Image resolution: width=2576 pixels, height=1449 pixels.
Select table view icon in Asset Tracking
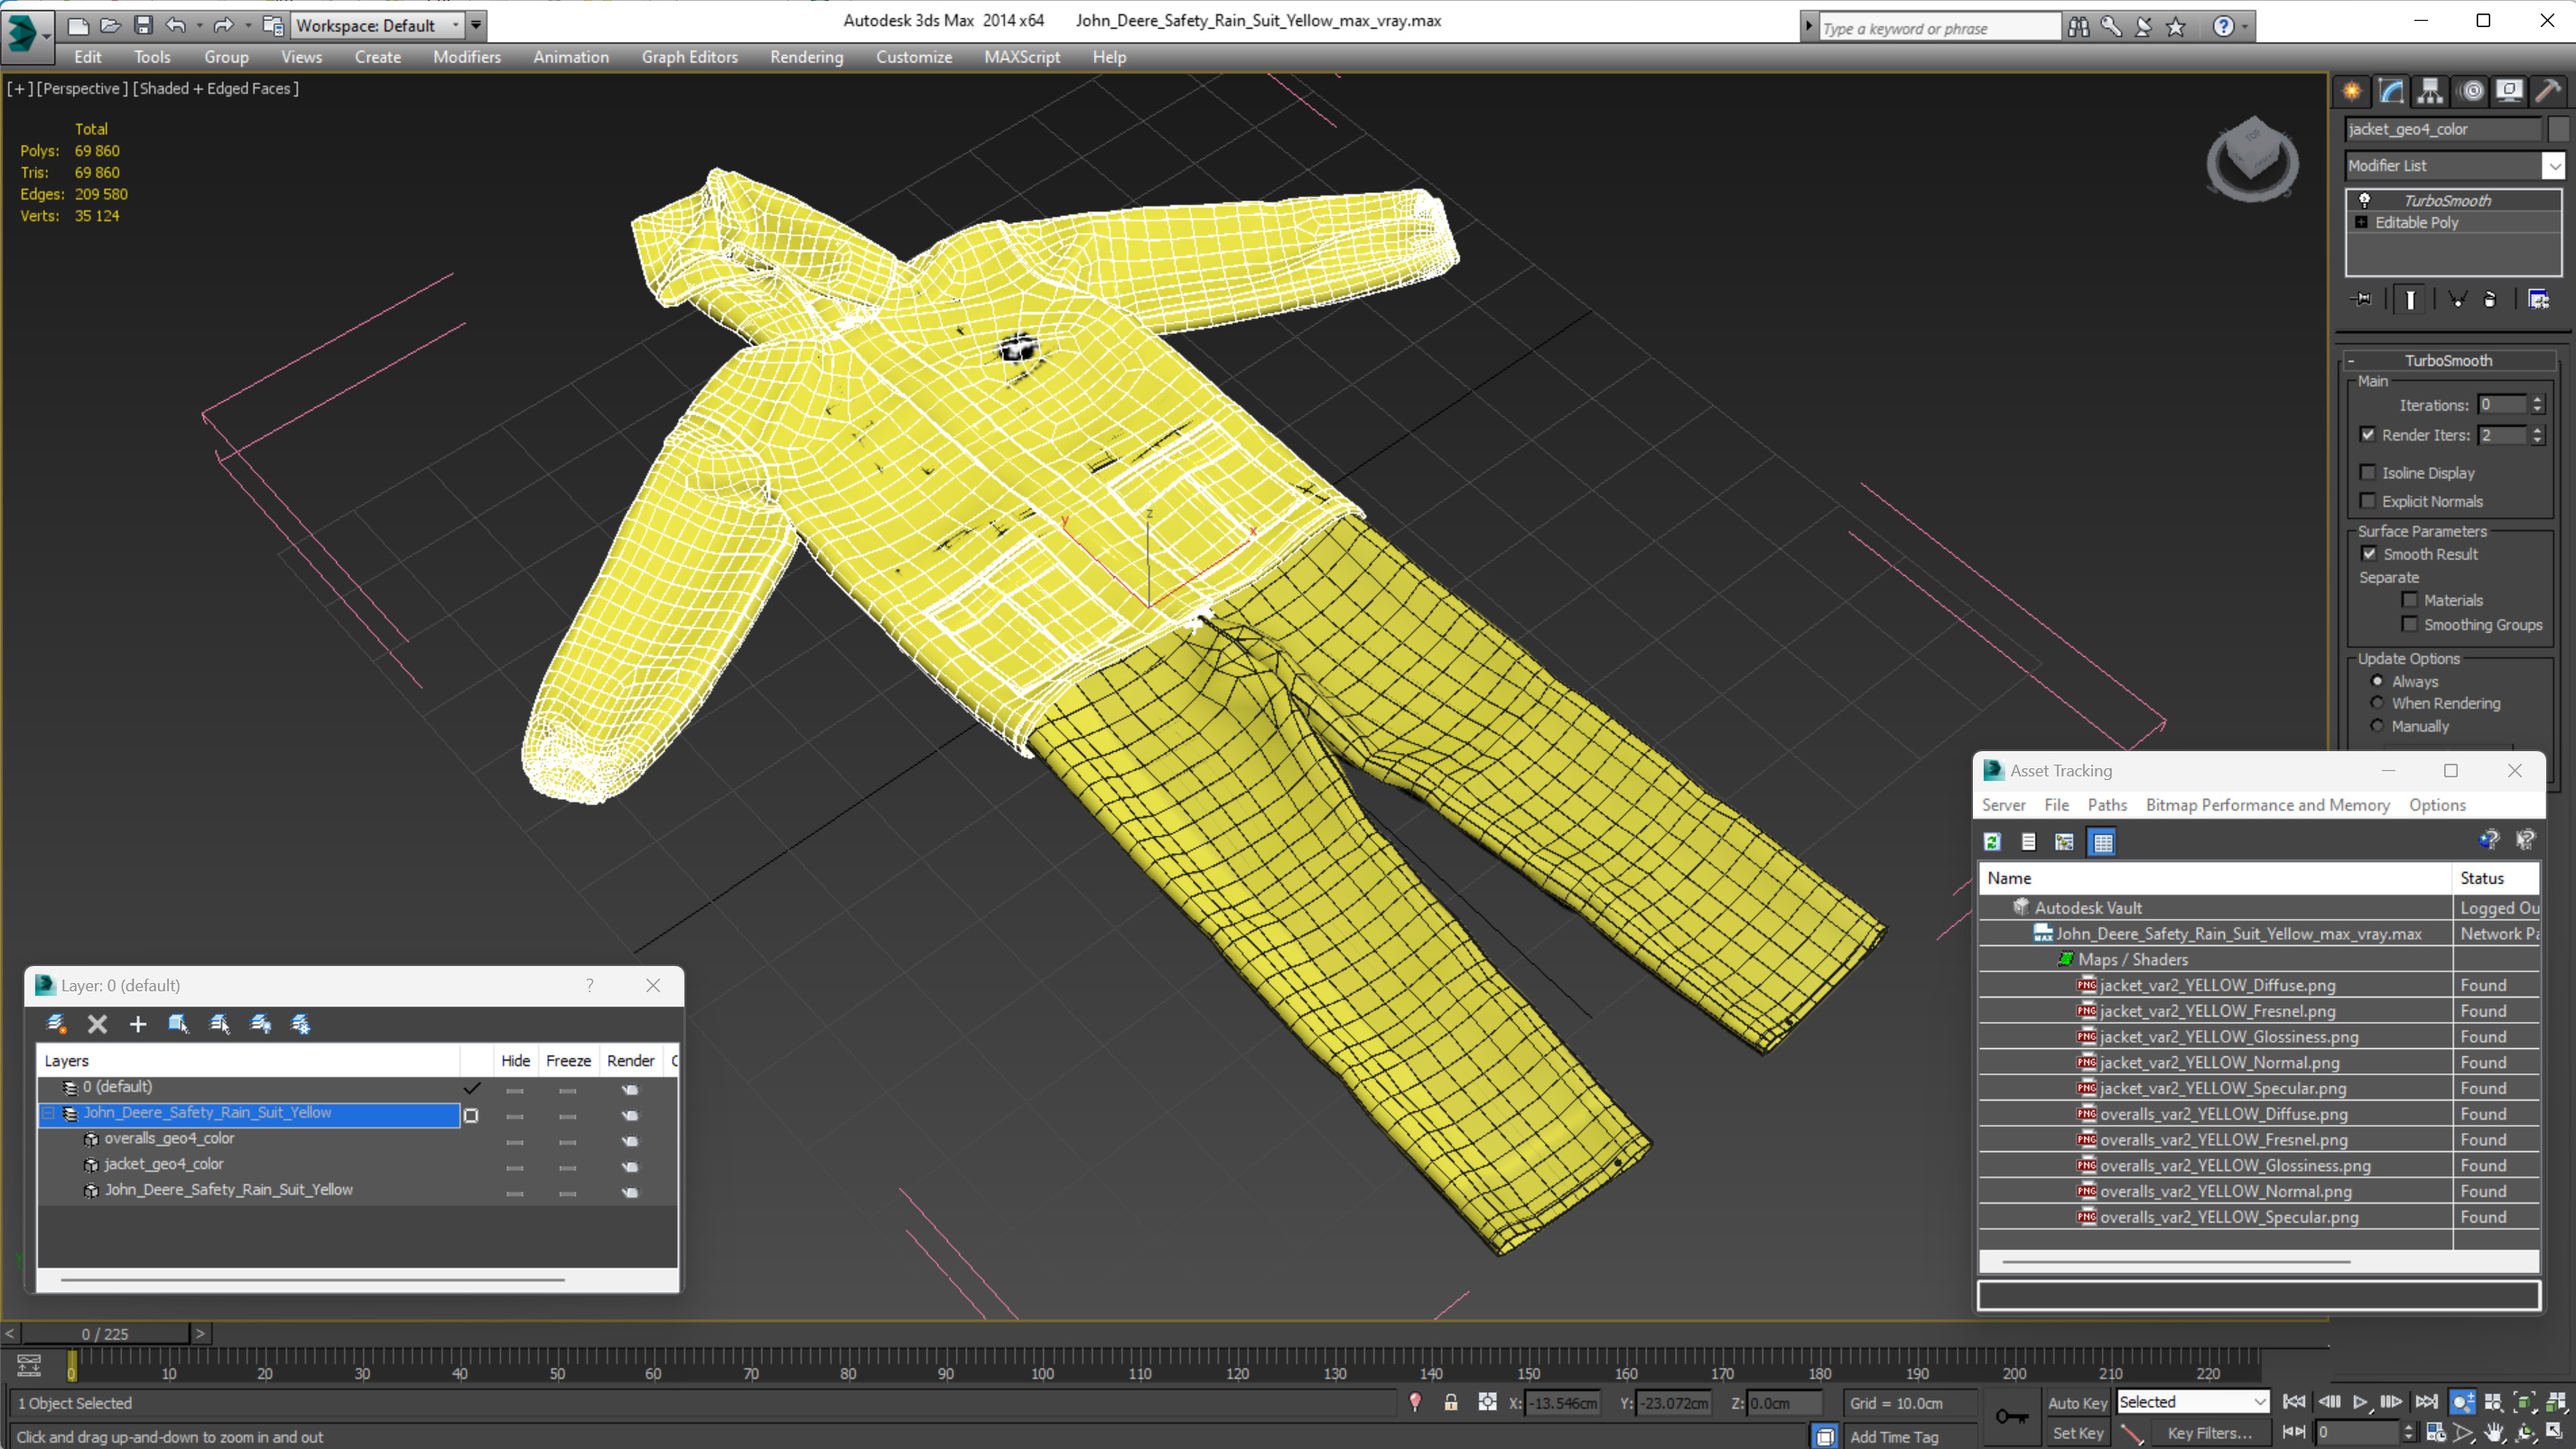pos(2103,842)
